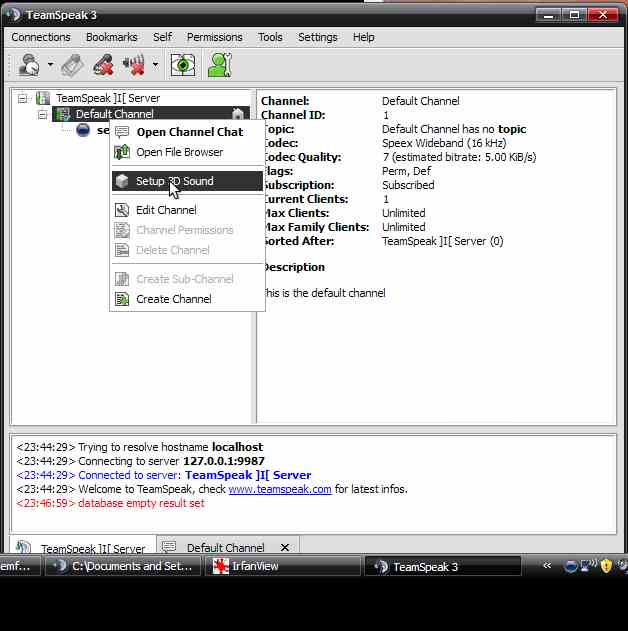Switch to IrfanView from the taskbar

282,566
